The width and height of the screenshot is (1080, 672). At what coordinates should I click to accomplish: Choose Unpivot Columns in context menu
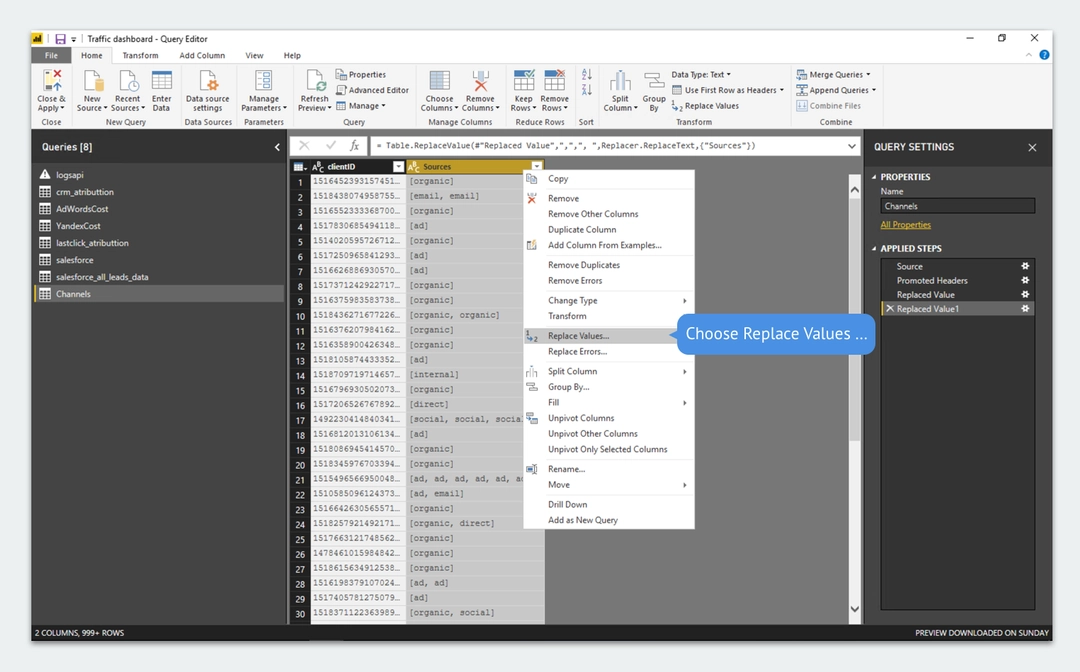click(609, 418)
